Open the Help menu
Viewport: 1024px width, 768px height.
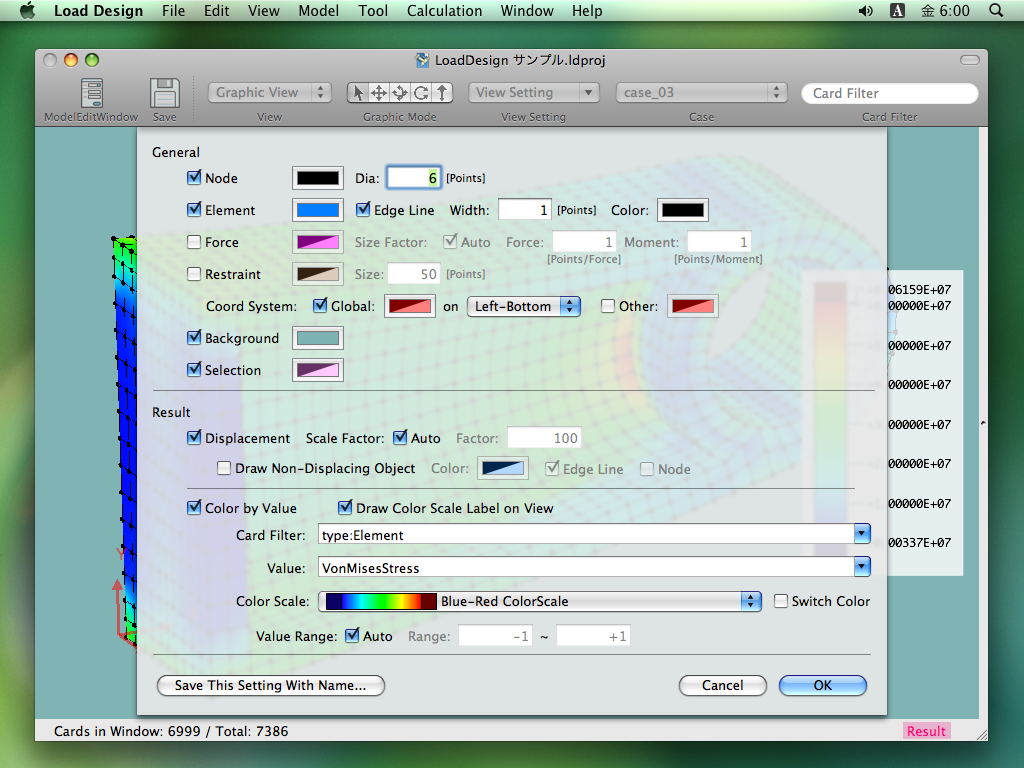587,10
